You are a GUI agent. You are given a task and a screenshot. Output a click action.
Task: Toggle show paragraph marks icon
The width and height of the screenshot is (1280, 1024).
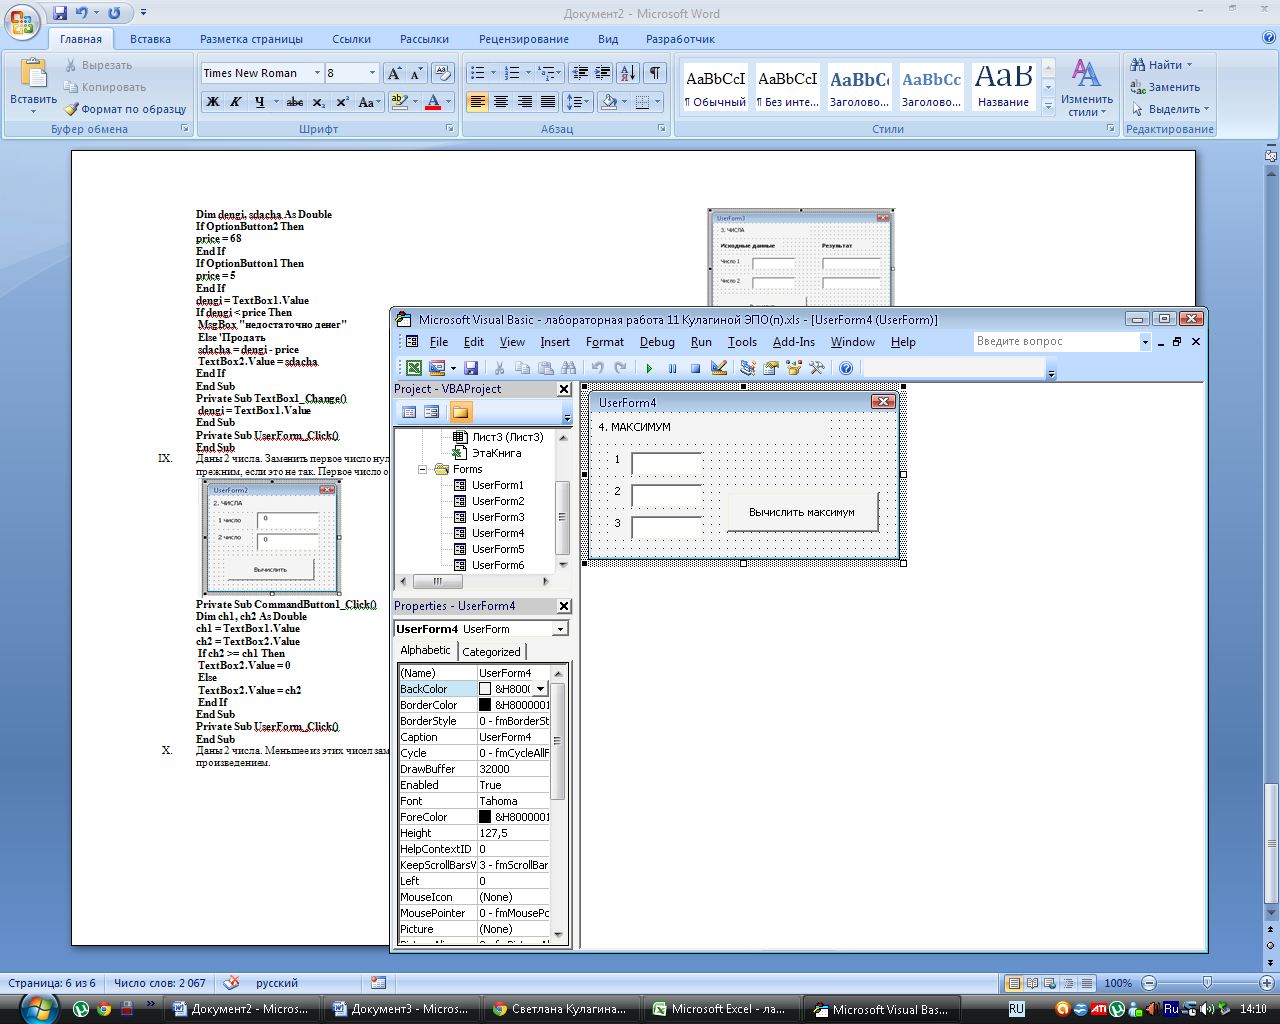[655, 73]
